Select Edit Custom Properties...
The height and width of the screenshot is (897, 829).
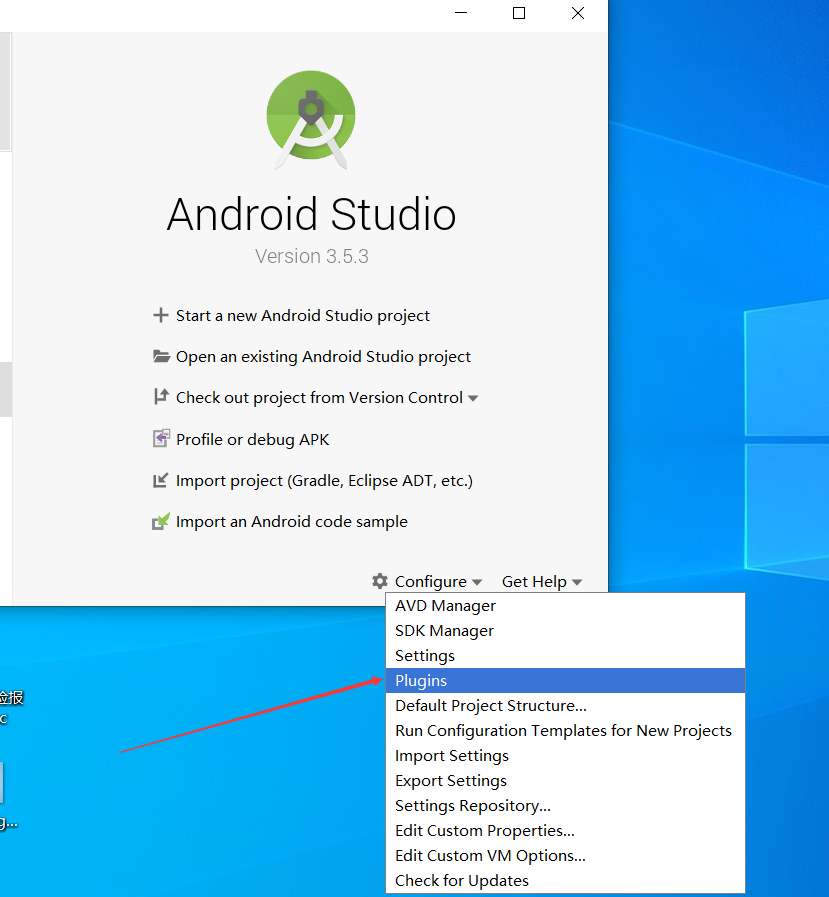coord(565,831)
